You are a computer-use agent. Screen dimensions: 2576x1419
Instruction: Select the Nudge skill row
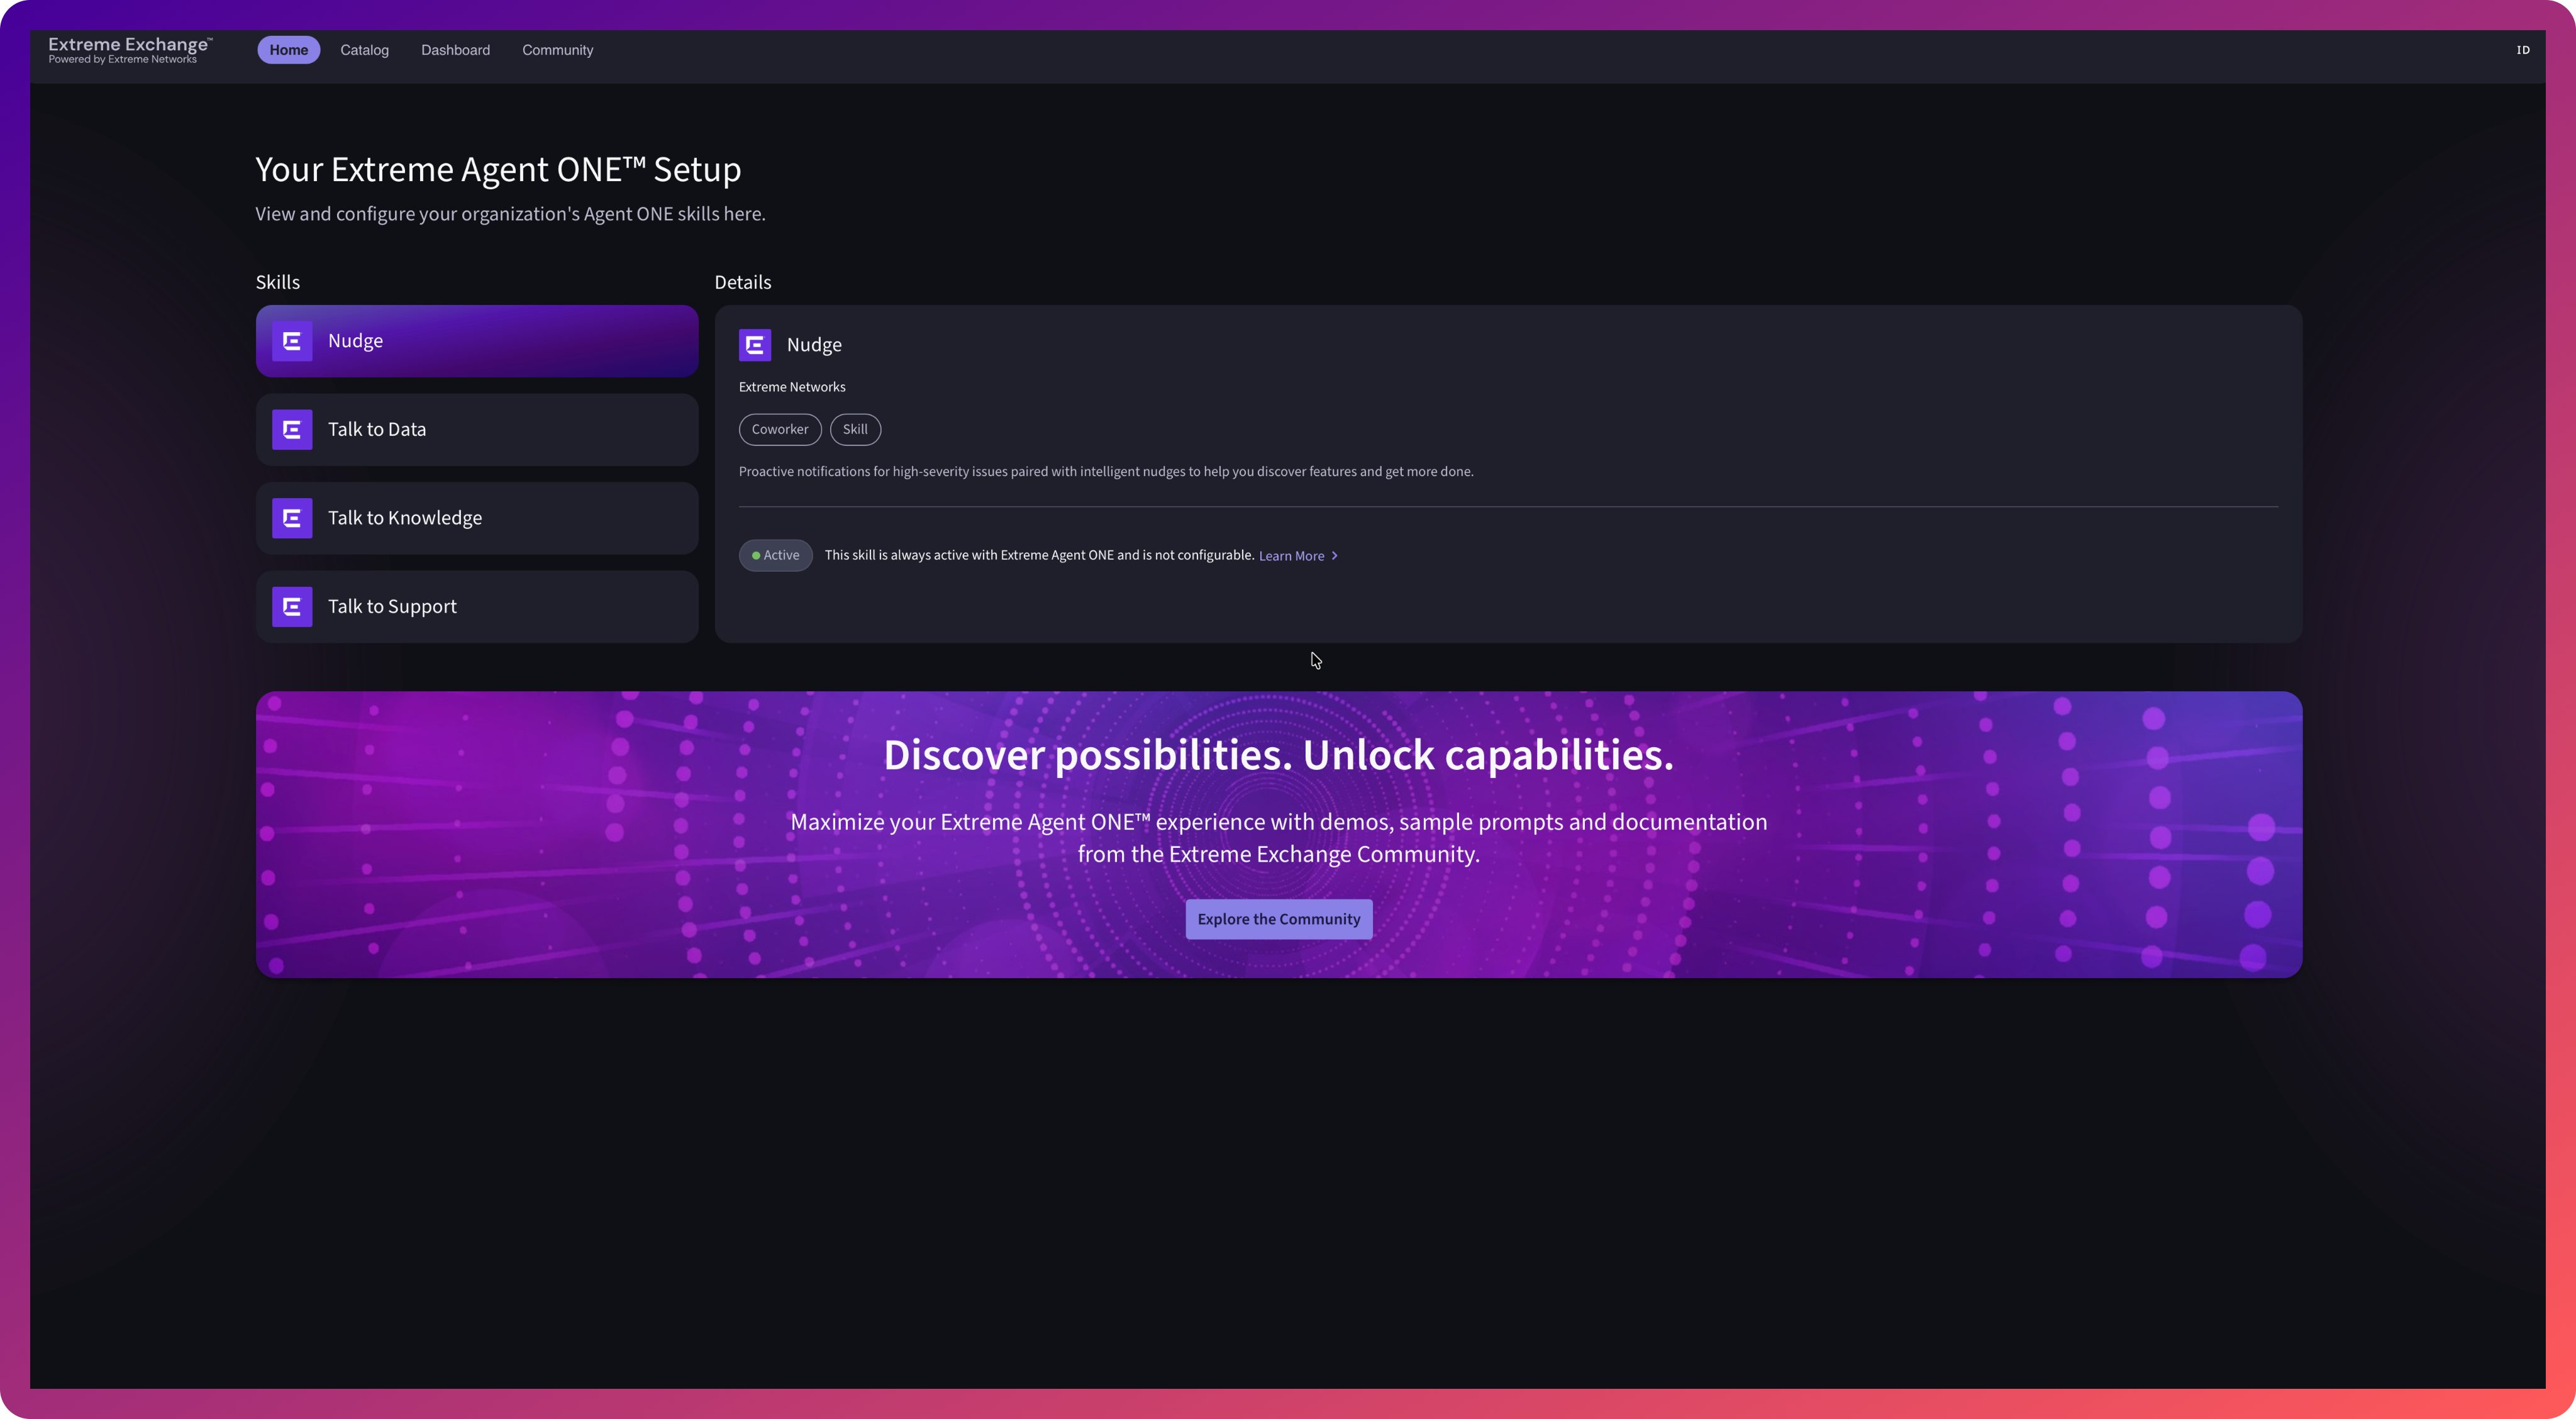pos(477,341)
